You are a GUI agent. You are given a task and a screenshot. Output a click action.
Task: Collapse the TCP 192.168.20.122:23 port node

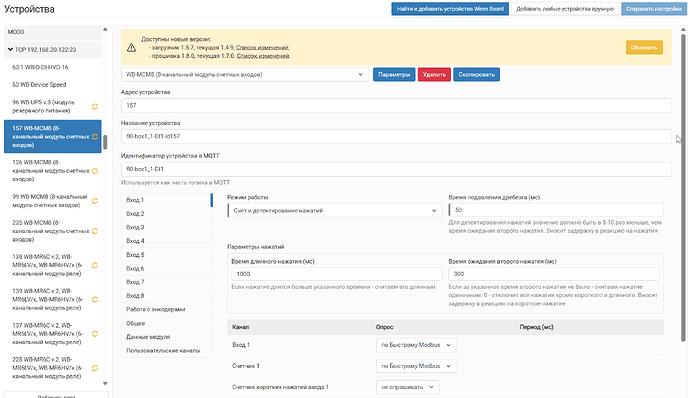[x=10, y=50]
